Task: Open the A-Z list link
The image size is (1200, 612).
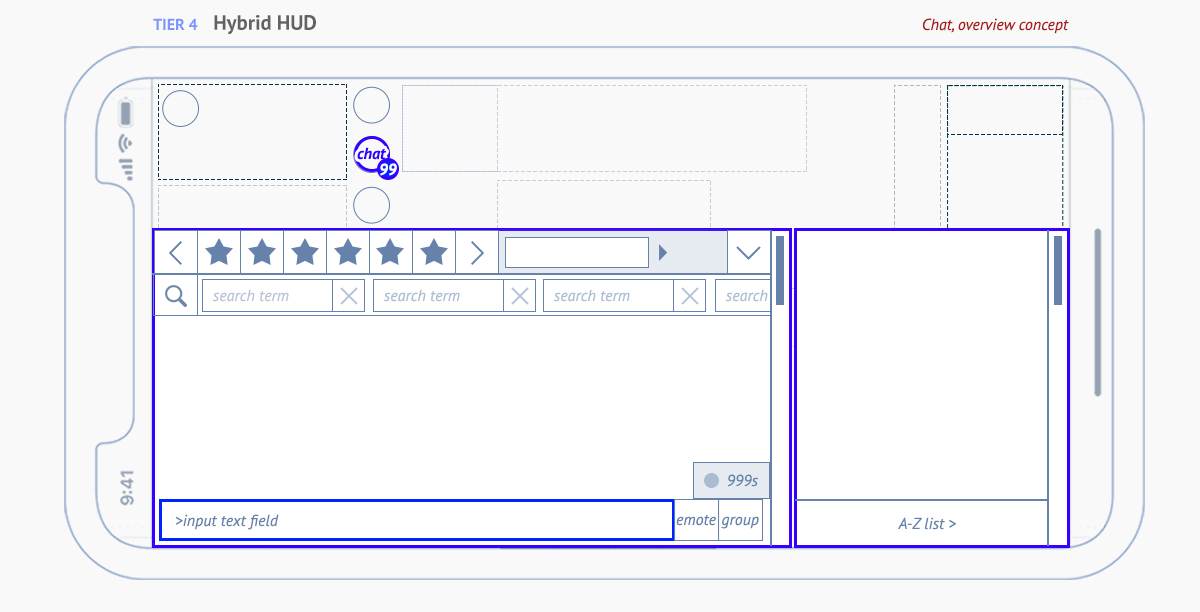Action: click(927, 523)
